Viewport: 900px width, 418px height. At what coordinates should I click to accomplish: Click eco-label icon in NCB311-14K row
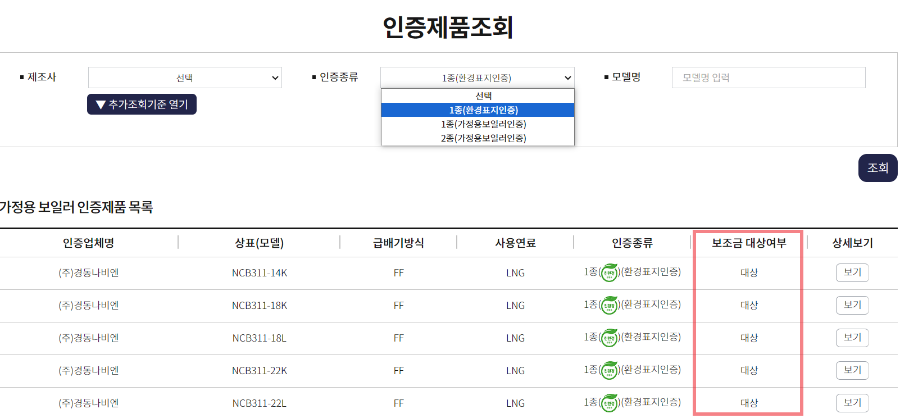(608, 273)
